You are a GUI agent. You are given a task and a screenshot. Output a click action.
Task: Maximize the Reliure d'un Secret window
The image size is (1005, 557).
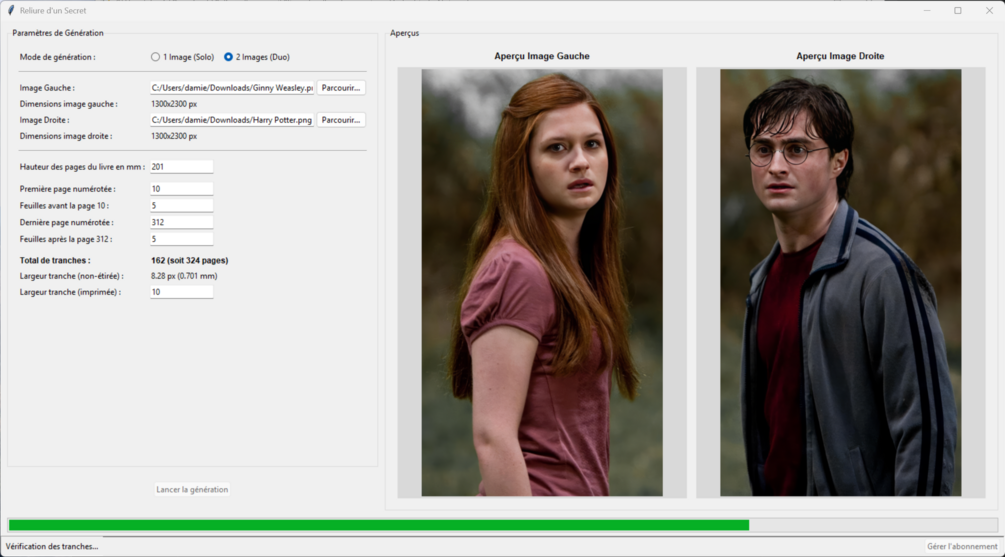pos(958,10)
